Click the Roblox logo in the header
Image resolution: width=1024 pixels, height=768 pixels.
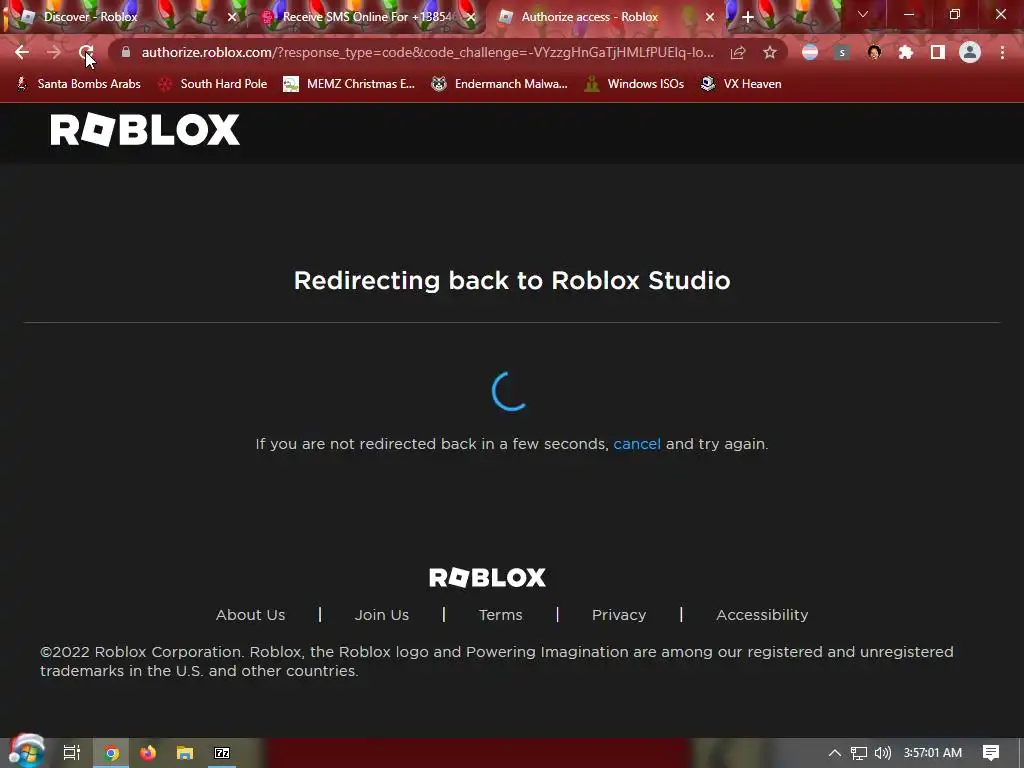pos(145,129)
